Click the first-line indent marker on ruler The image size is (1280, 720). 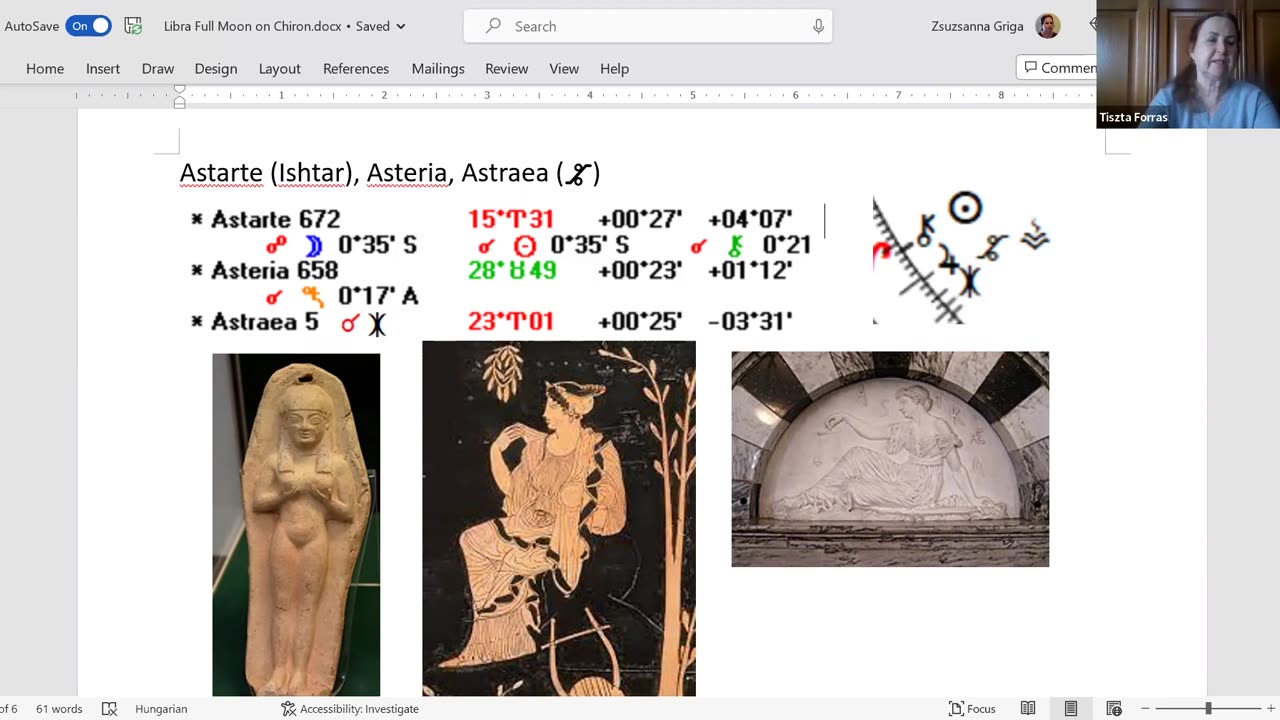180,90
